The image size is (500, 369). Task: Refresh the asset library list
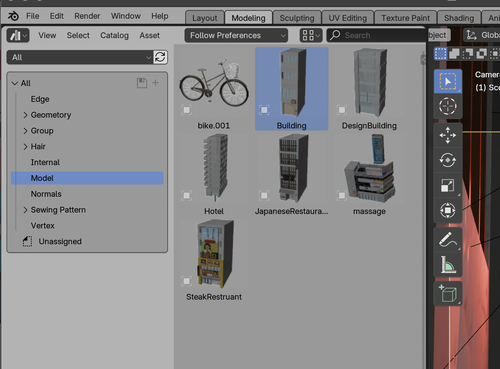[x=160, y=57]
